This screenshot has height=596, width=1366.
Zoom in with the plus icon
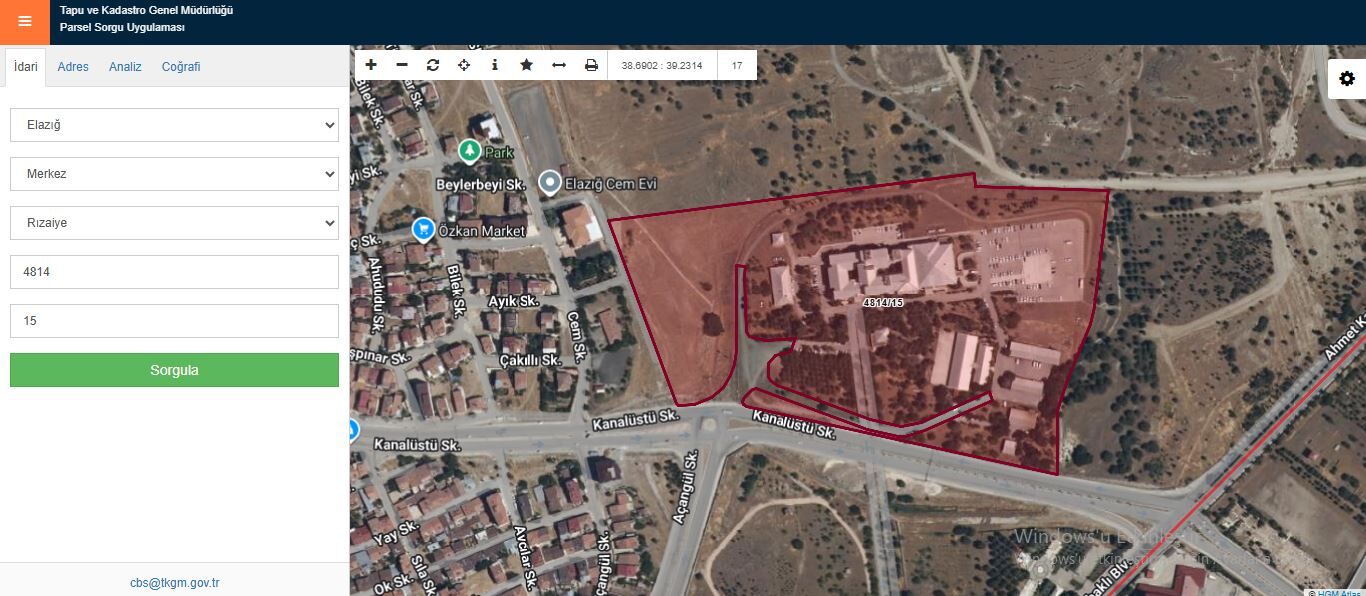(371, 65)
